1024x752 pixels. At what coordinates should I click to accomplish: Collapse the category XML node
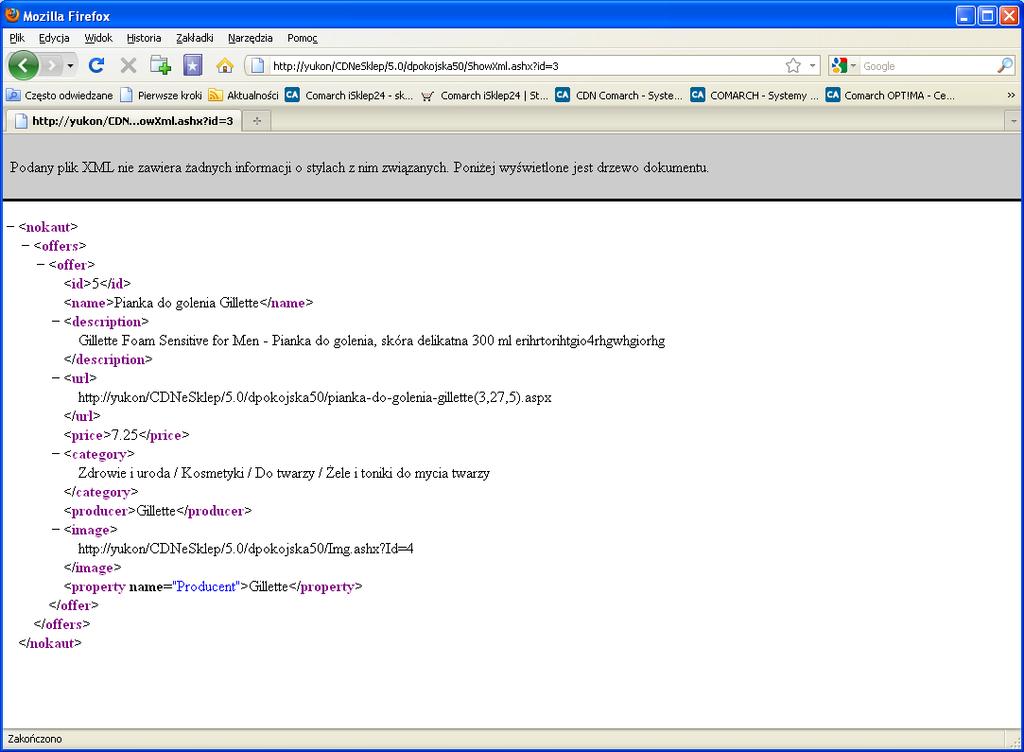click(56, 454)
